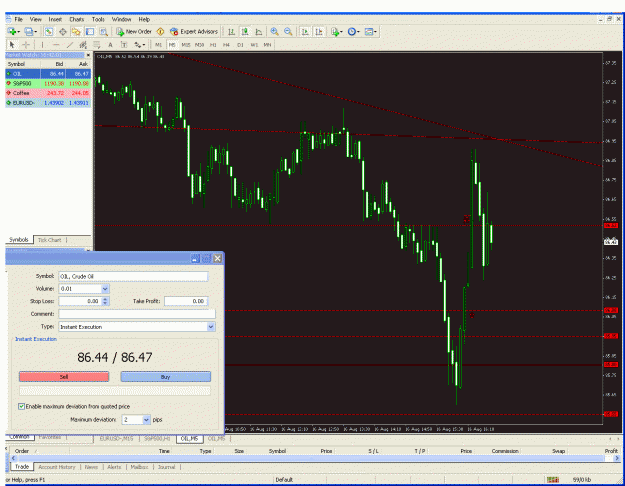Click the terminal scrollbar right arrow
625x486 pixels.
click(x=617, y=458)
